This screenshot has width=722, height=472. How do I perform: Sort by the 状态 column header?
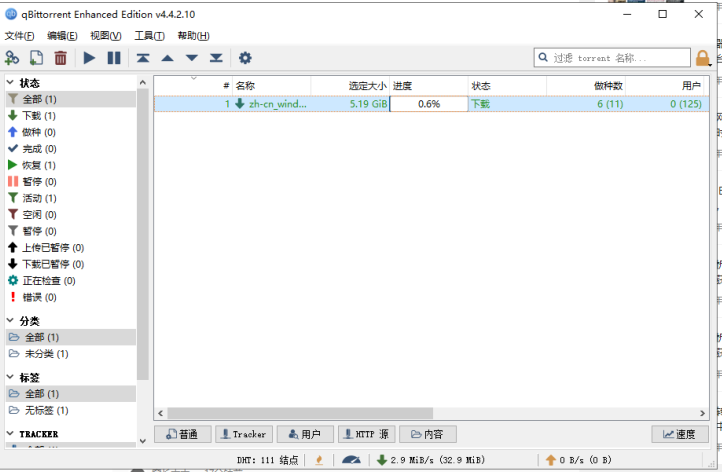507,86
